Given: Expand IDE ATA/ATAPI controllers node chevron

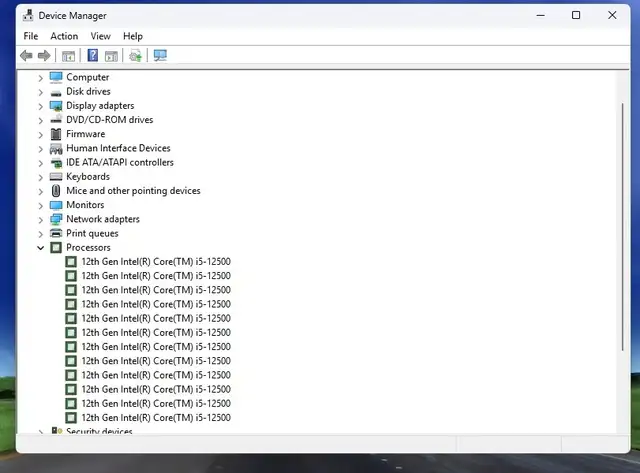Looking at the screenshot, I should 40,163.
